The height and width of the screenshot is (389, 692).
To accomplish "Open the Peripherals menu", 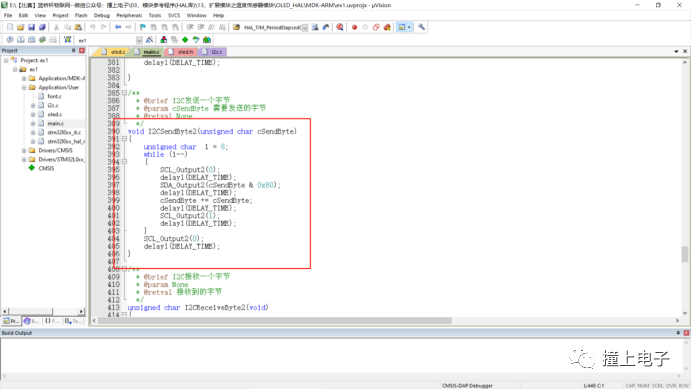I will pos(129,15).
